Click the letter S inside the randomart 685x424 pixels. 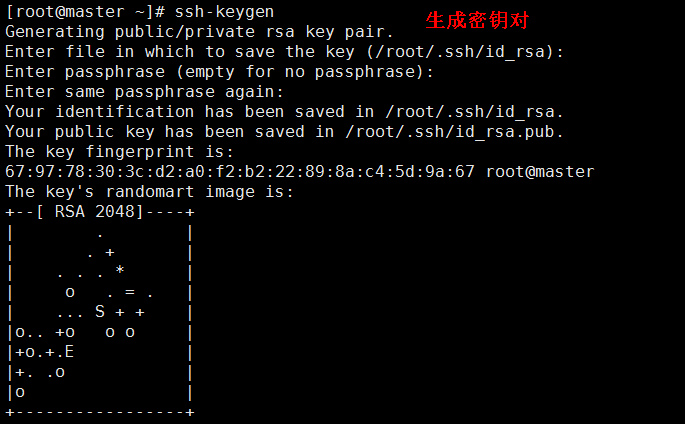[100, 312]
